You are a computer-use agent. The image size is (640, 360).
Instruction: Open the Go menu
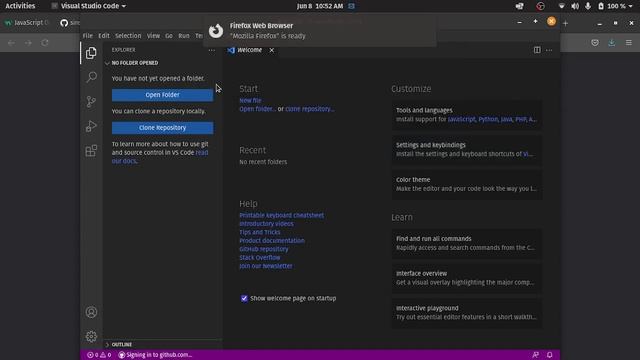pos(169,36)
